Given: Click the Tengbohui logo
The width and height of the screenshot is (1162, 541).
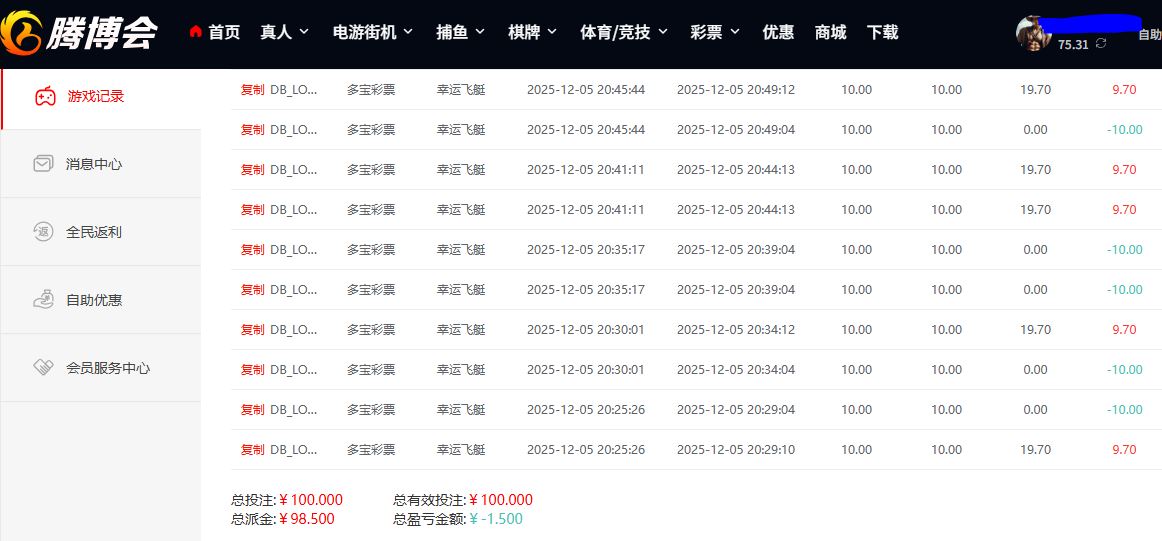Looking at the screenshot, I should coord(79,32).
